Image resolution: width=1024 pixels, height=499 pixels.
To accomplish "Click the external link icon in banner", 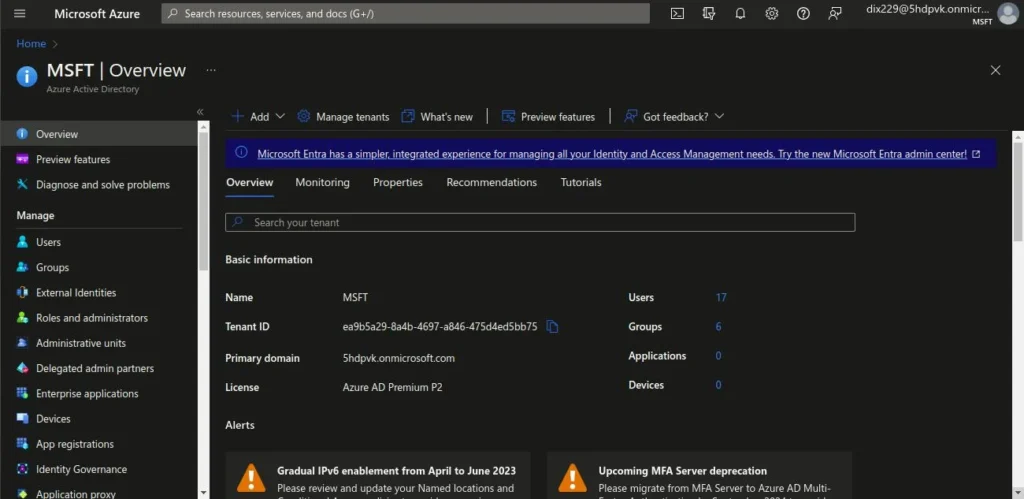I will coord(976,155).
